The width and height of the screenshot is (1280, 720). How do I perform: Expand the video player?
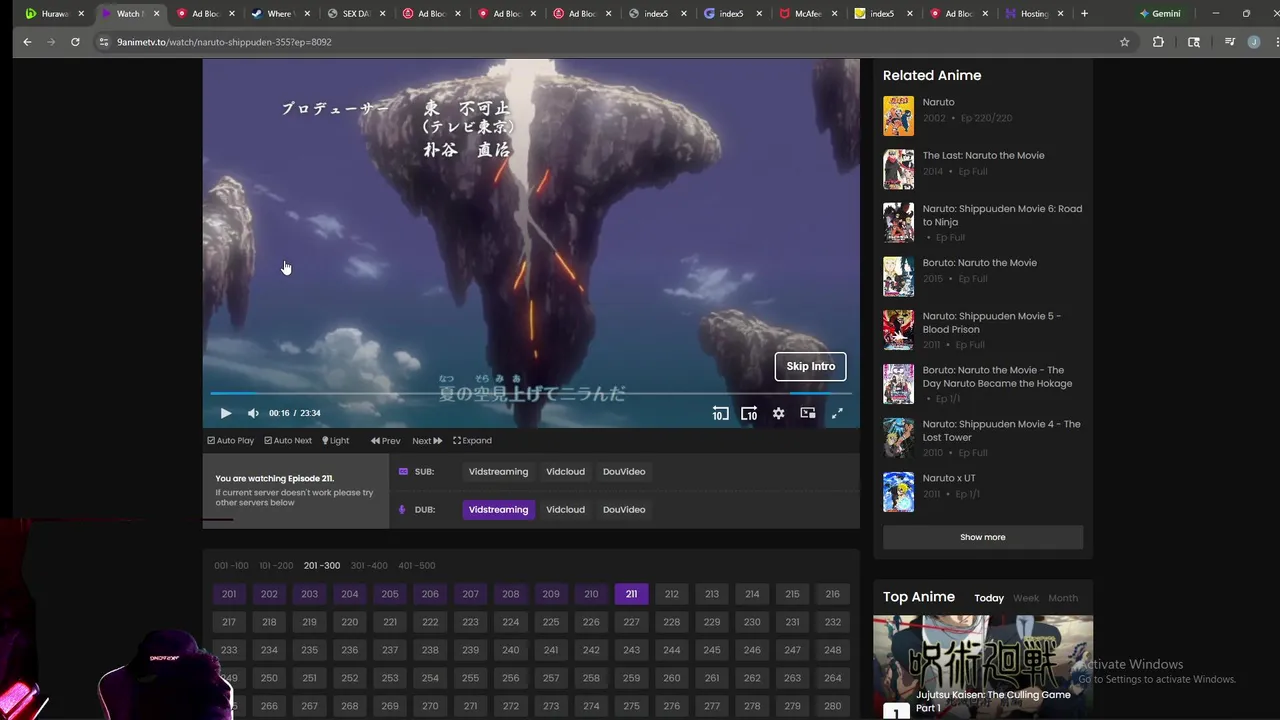coord(472,441)
